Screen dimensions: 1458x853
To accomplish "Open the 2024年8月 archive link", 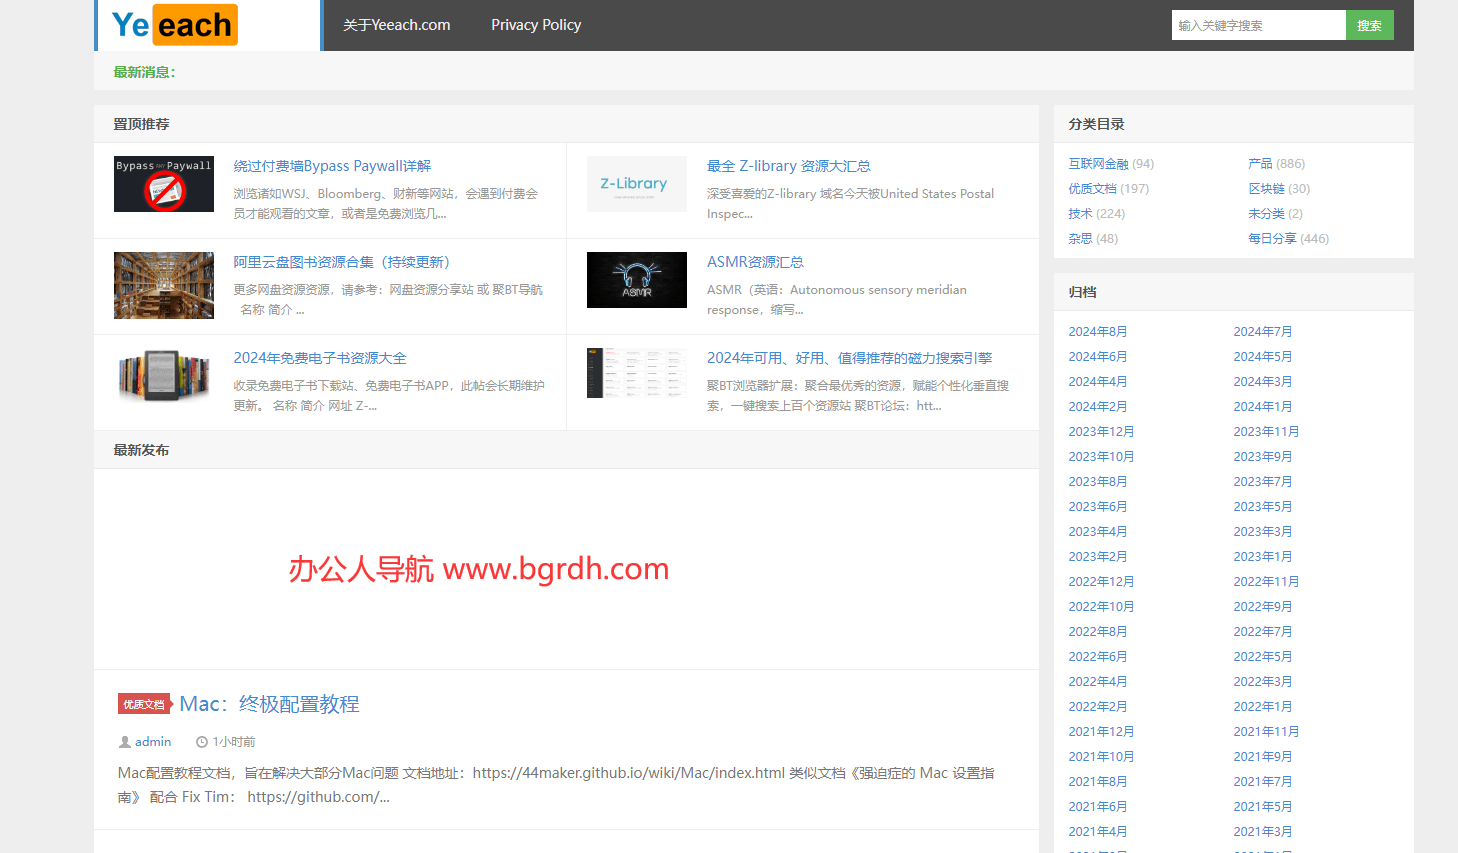I will [x=1097, y=332].
